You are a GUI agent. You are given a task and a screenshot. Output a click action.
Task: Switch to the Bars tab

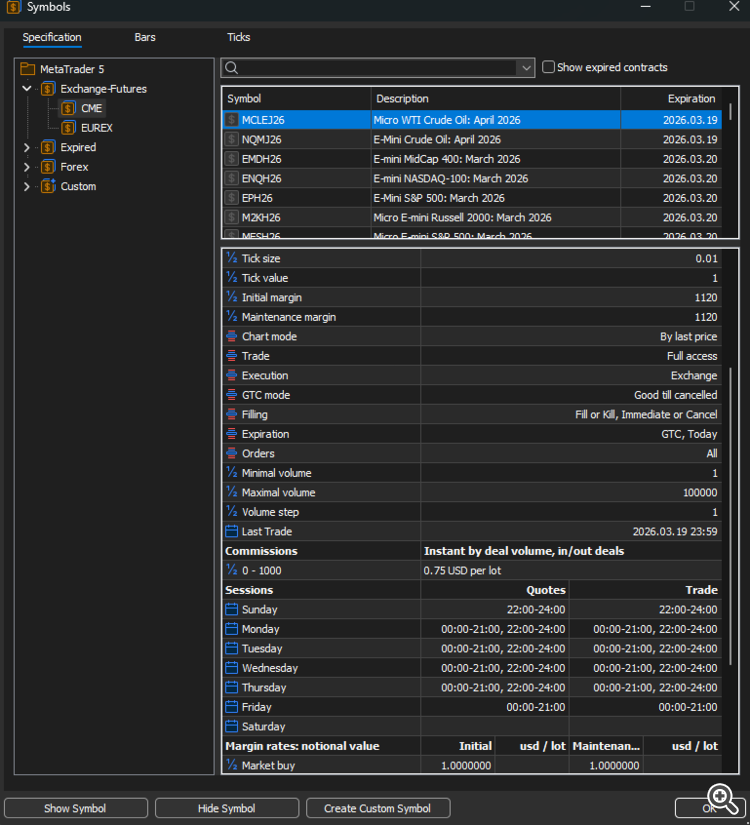pyautogui.click(x=145, y=38)
